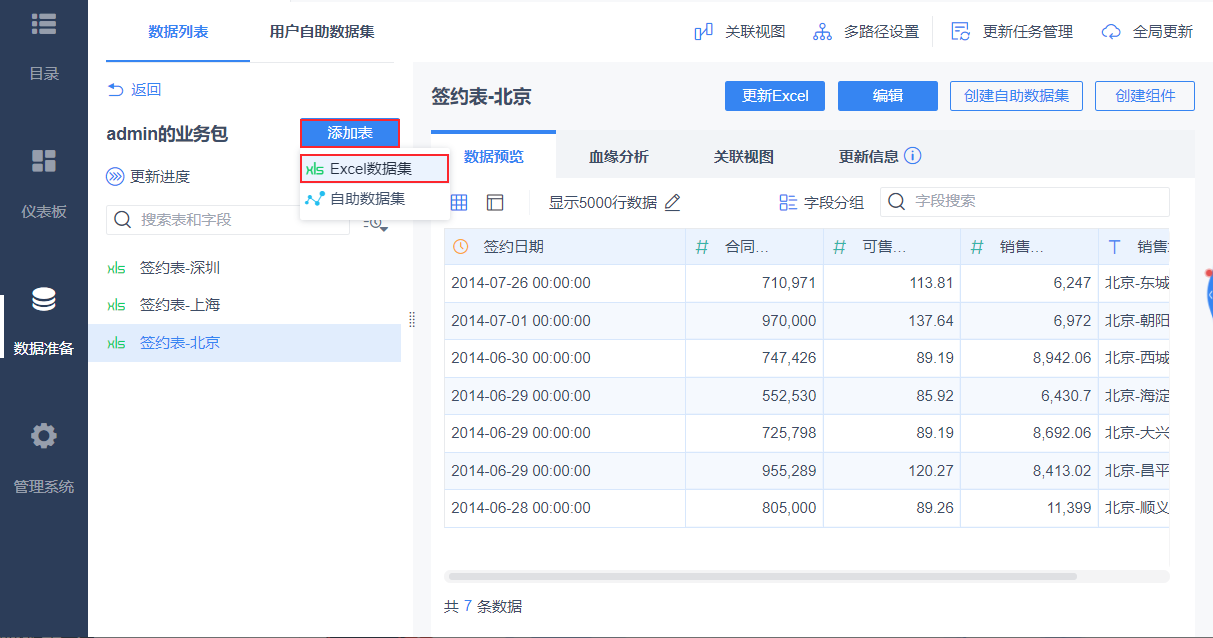Click the info icon next to 更新信息

(x=912, y=156)
